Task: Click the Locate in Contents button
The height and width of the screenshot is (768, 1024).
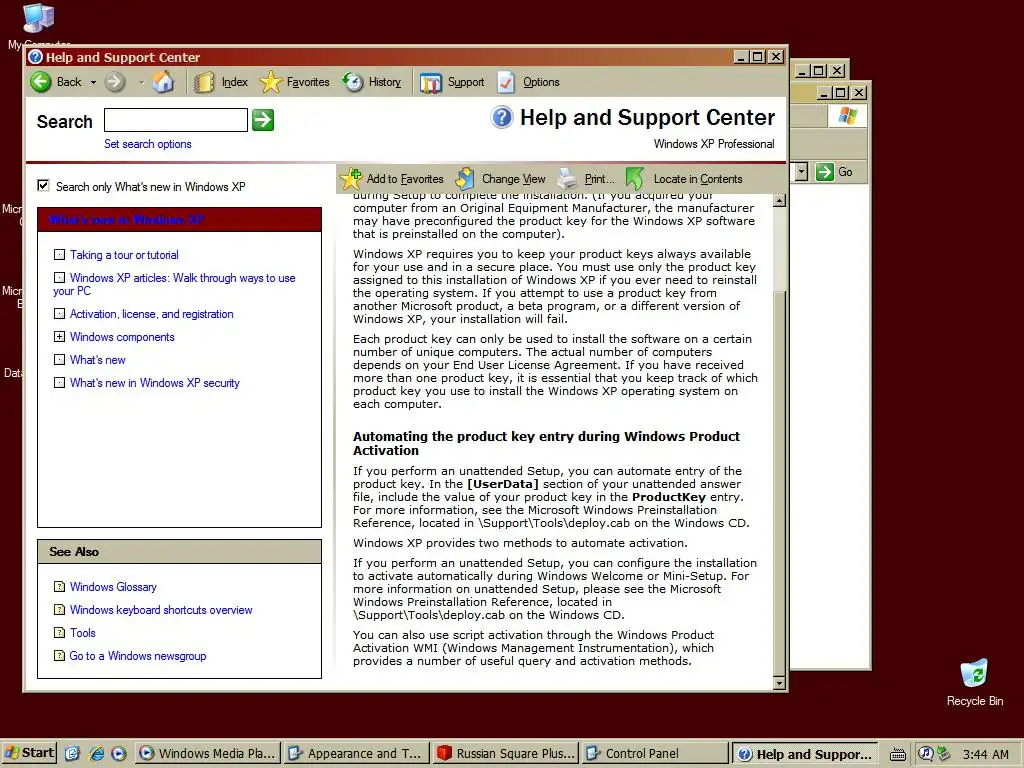Action: click(684, 179)
